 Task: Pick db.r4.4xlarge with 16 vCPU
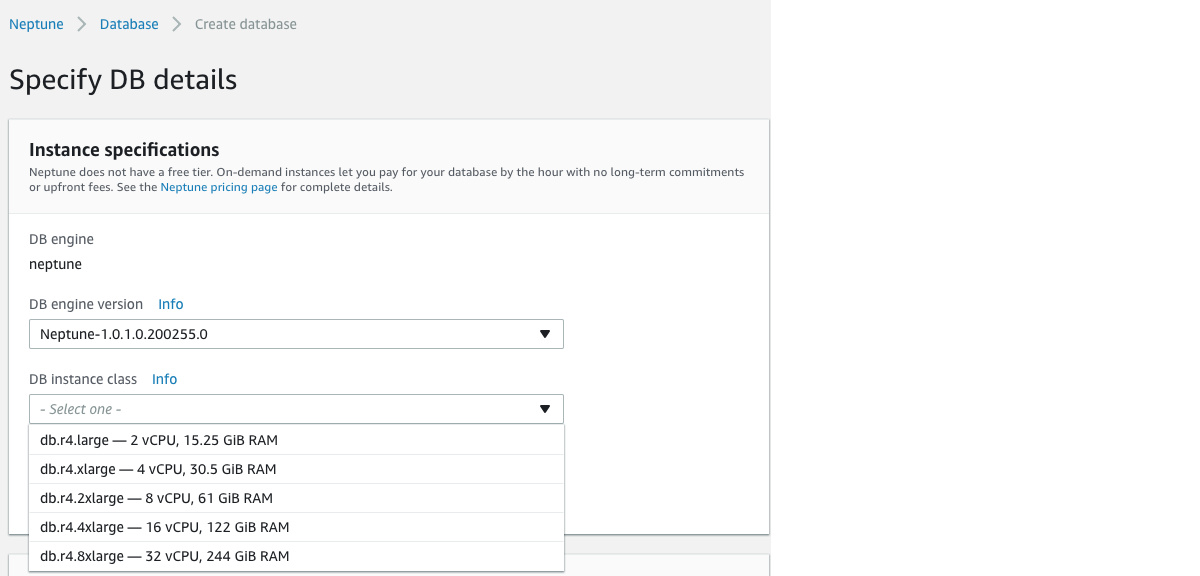163,527
